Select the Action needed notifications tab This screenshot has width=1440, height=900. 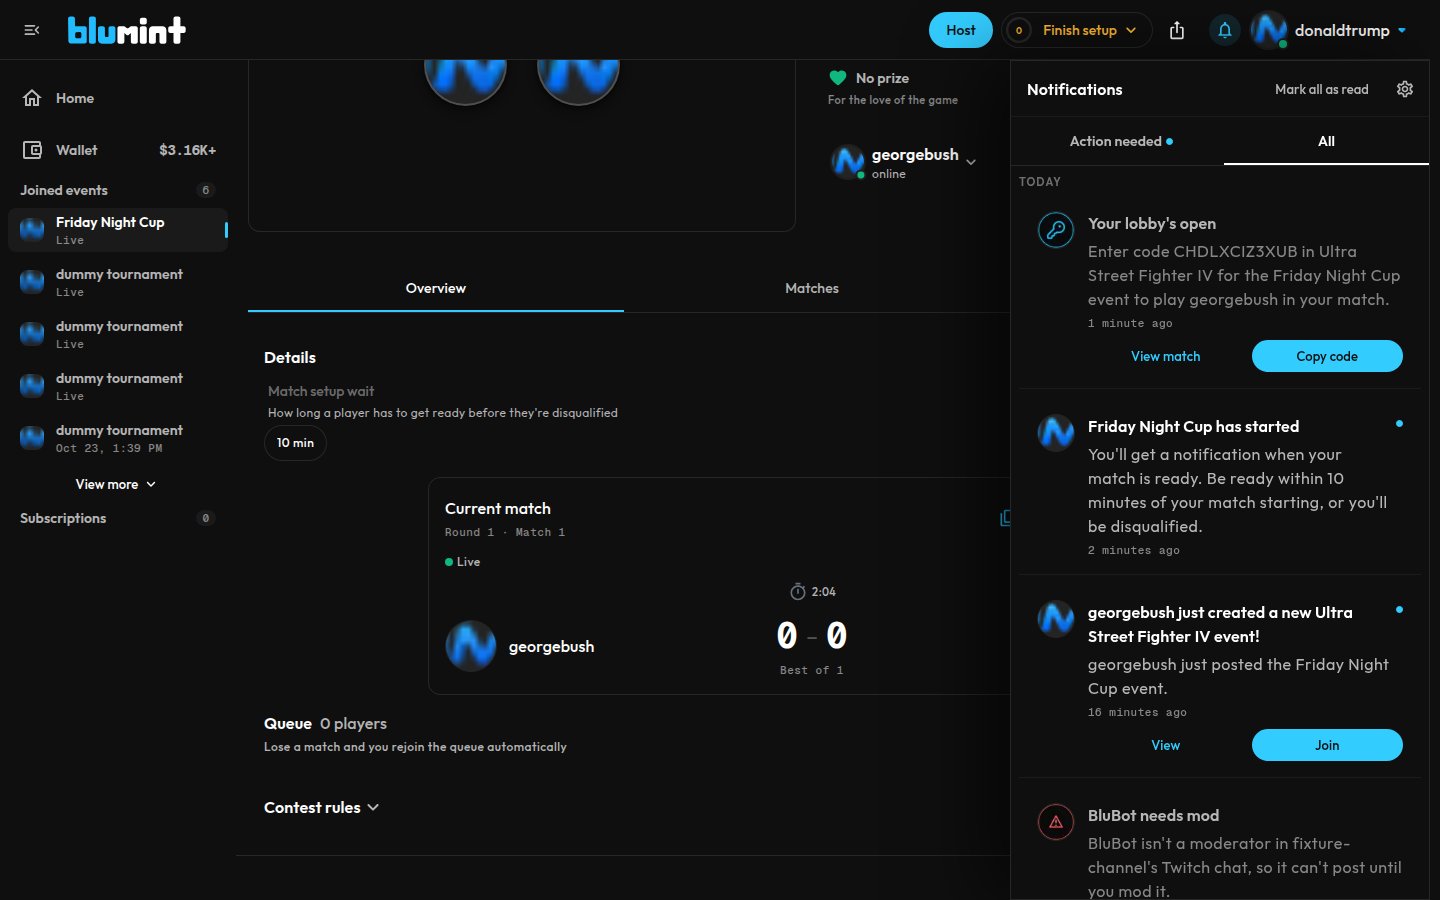1121,141
